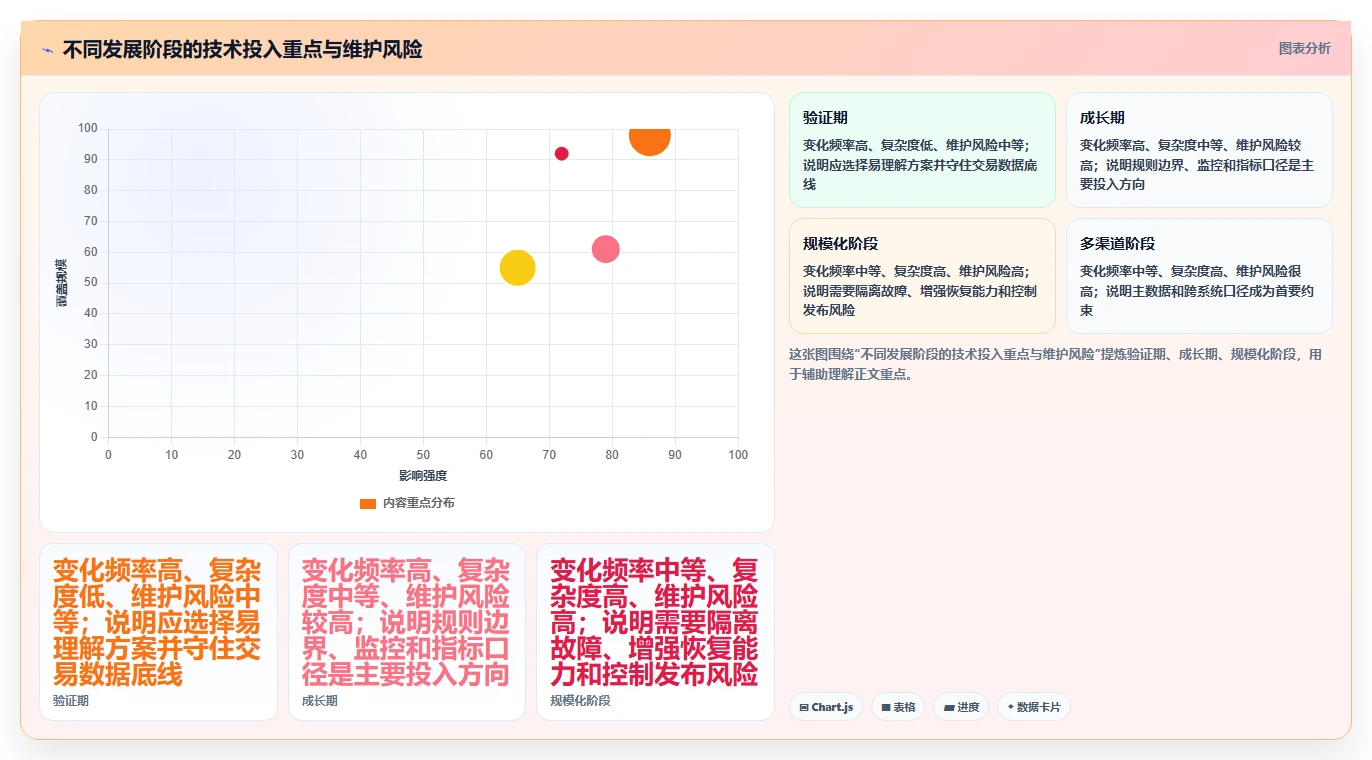Open the 规模化阶段 card on the right
The image size is (1372, 760).
point(922,276)
